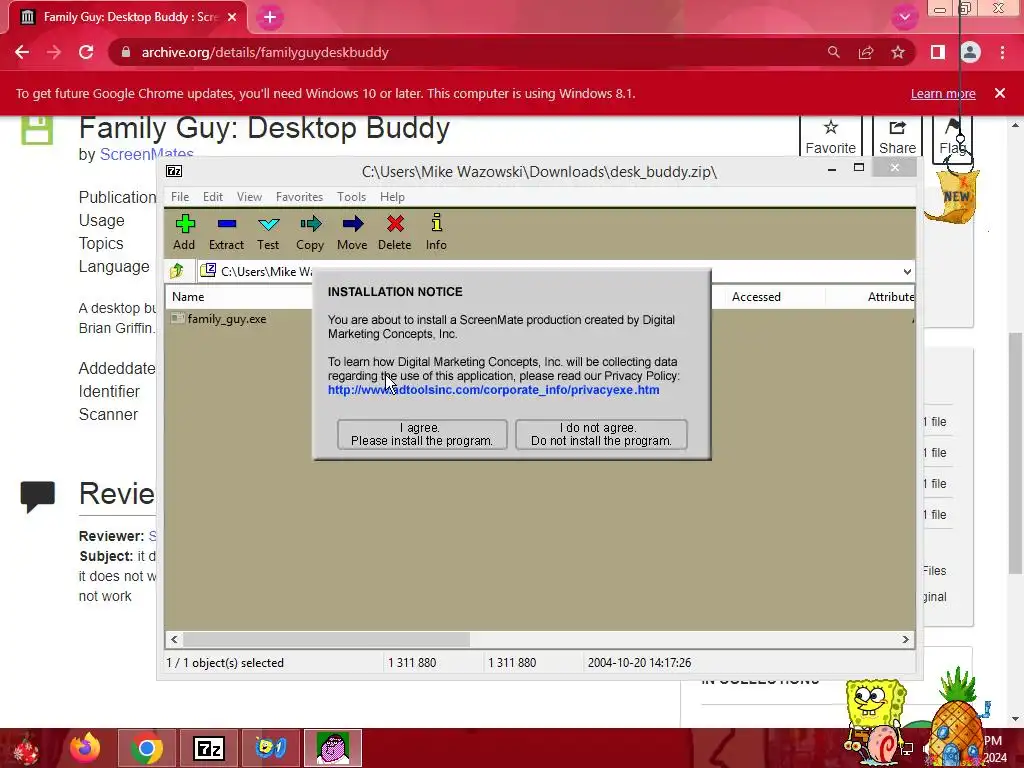Screen dimensions: 1024x768
Task: Expand the 7-Zip address path dropdown
Action: [x=907, y=272]
